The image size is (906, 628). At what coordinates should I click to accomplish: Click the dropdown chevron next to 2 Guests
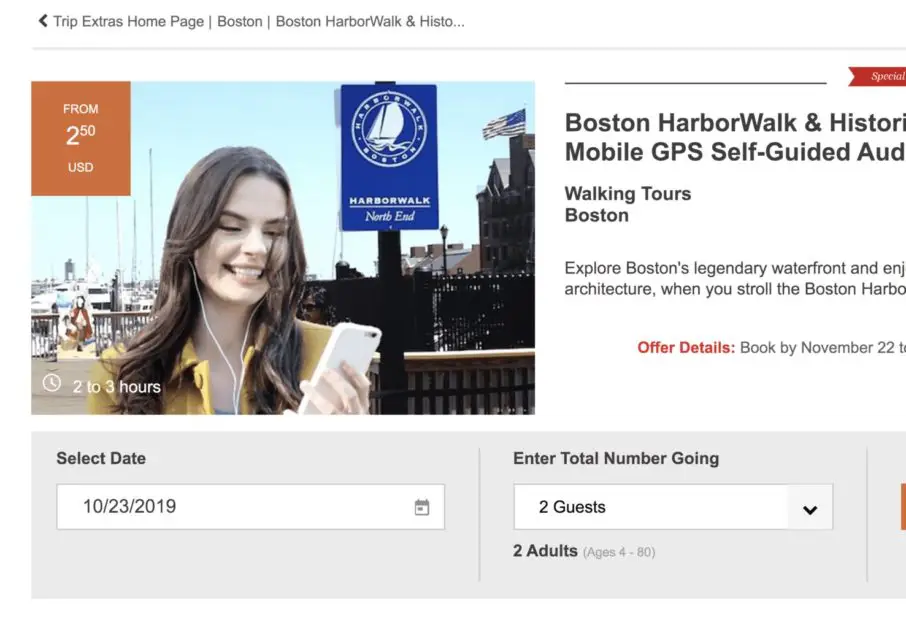click(810, 507)
